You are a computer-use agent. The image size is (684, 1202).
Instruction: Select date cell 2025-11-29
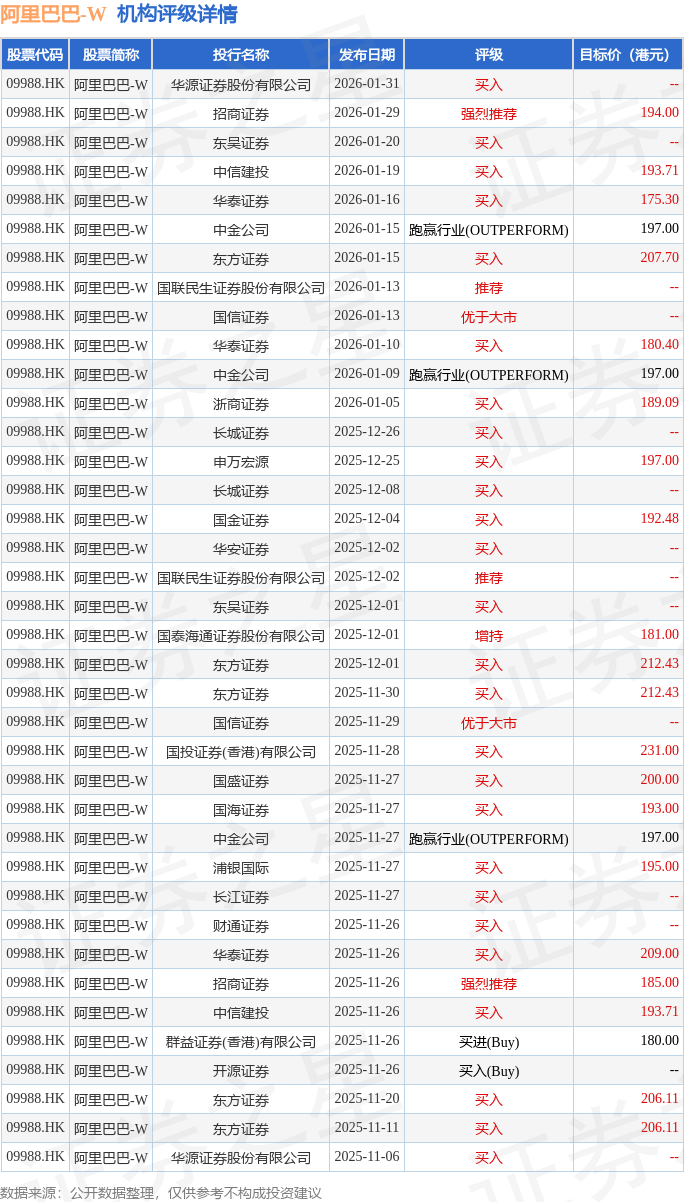click(x=367, y=722)
